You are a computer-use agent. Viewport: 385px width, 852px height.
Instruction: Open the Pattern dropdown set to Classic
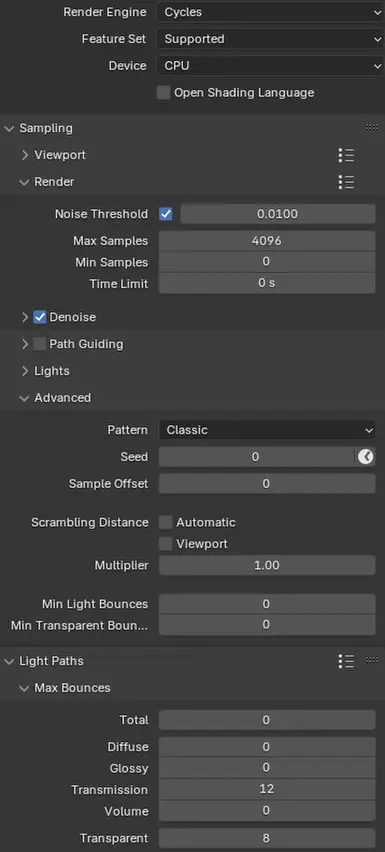[x=267, y=430]
